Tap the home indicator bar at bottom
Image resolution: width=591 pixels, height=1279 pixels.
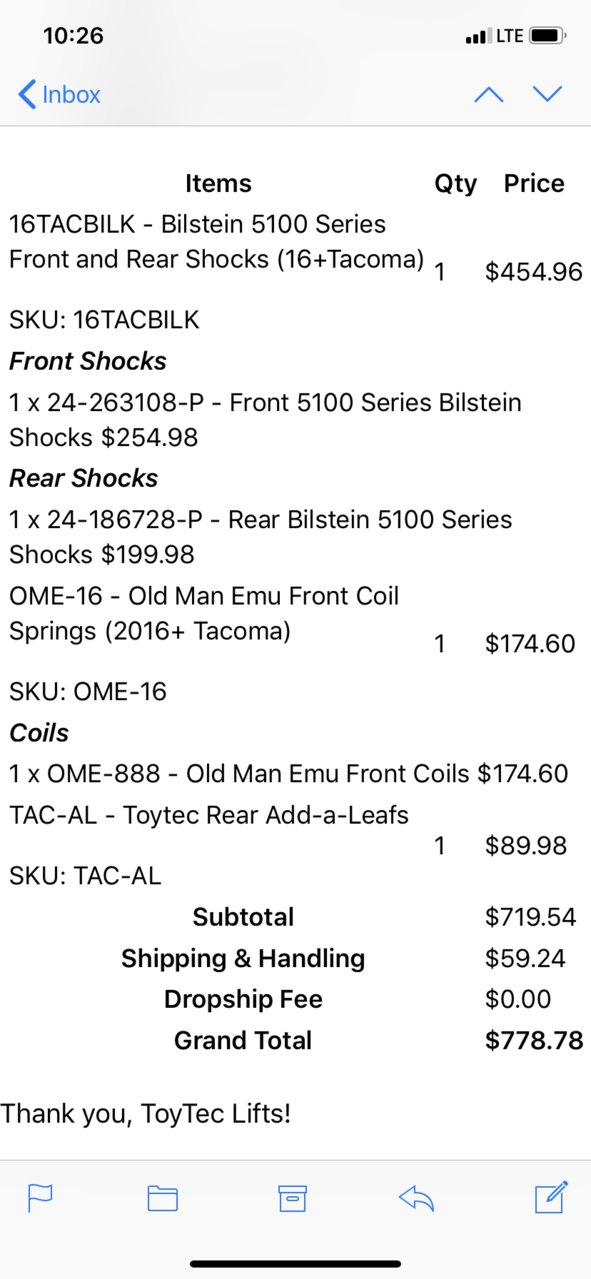[295, 1264]
